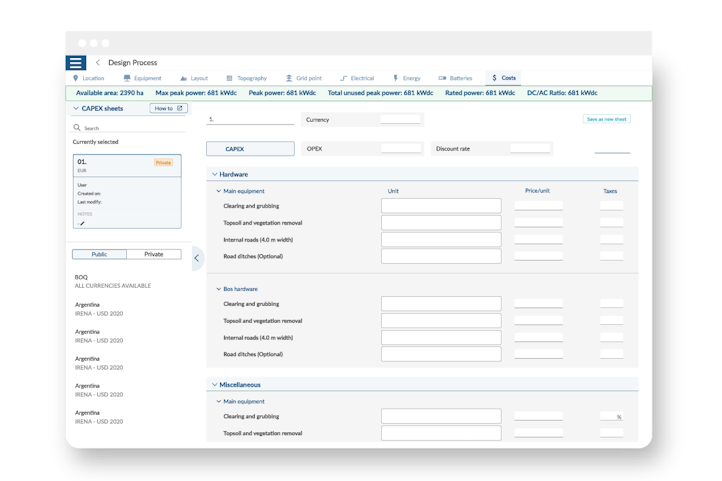Select the CAPEX button
This screenshot has width=722, height=481.
[x=250, y=149]
